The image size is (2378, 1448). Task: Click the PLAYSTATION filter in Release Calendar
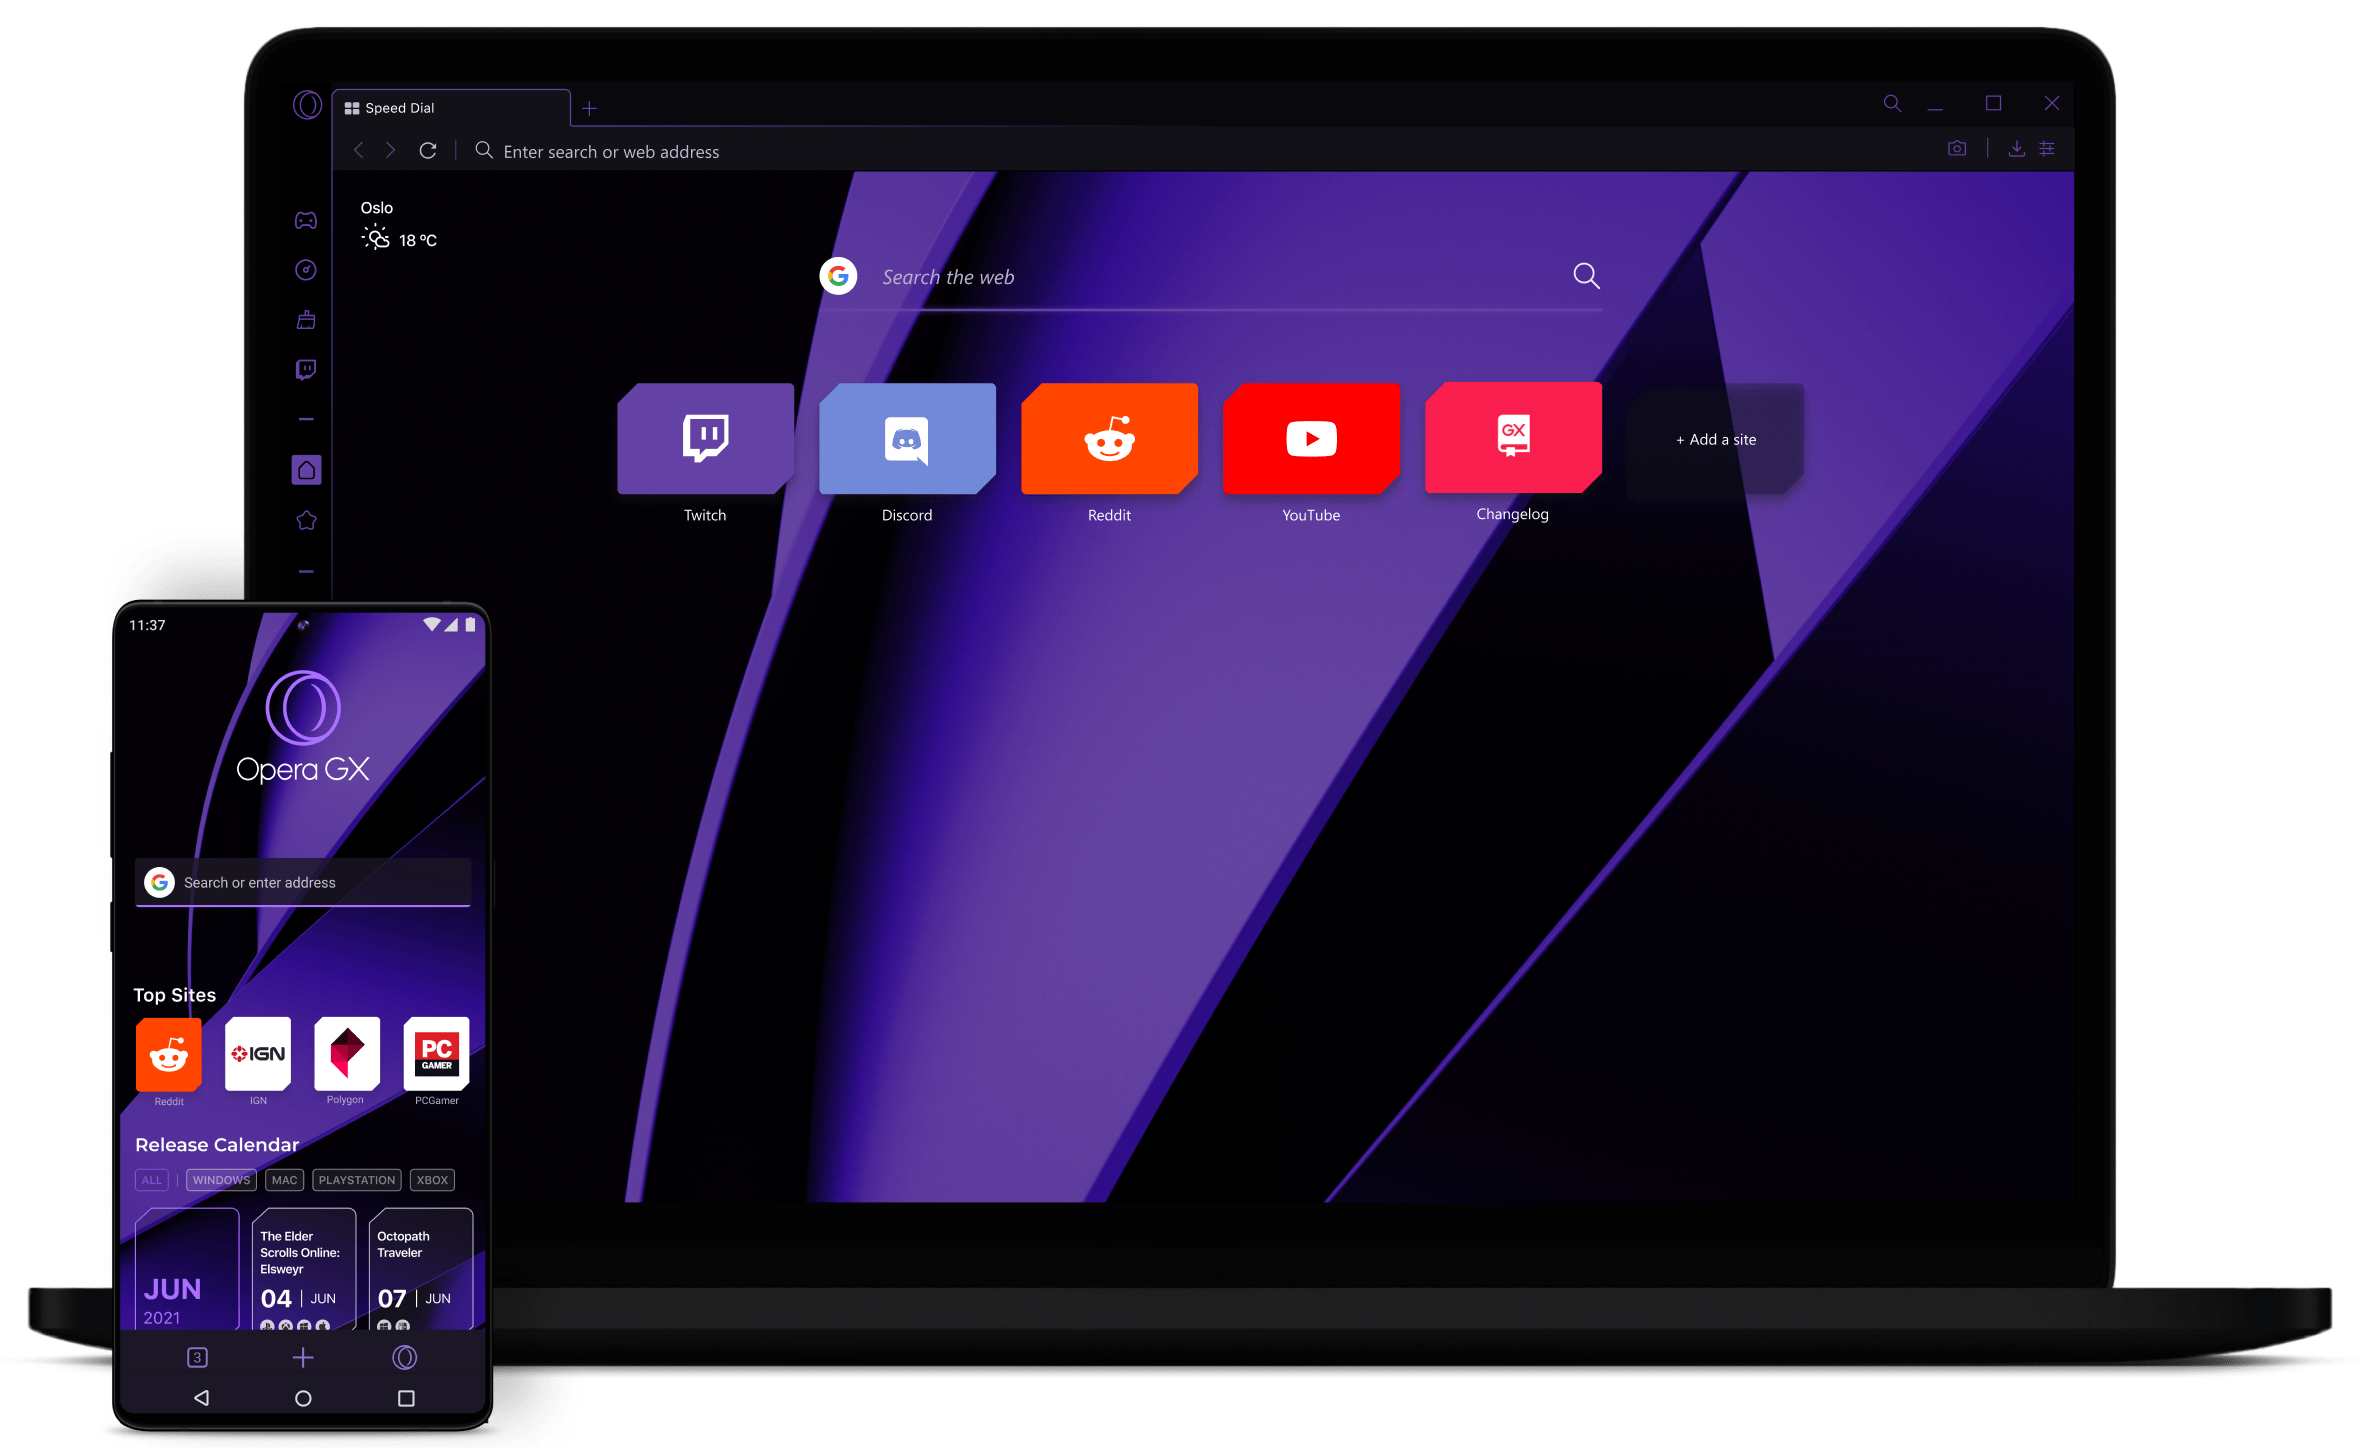click(x=353, y=1178)
